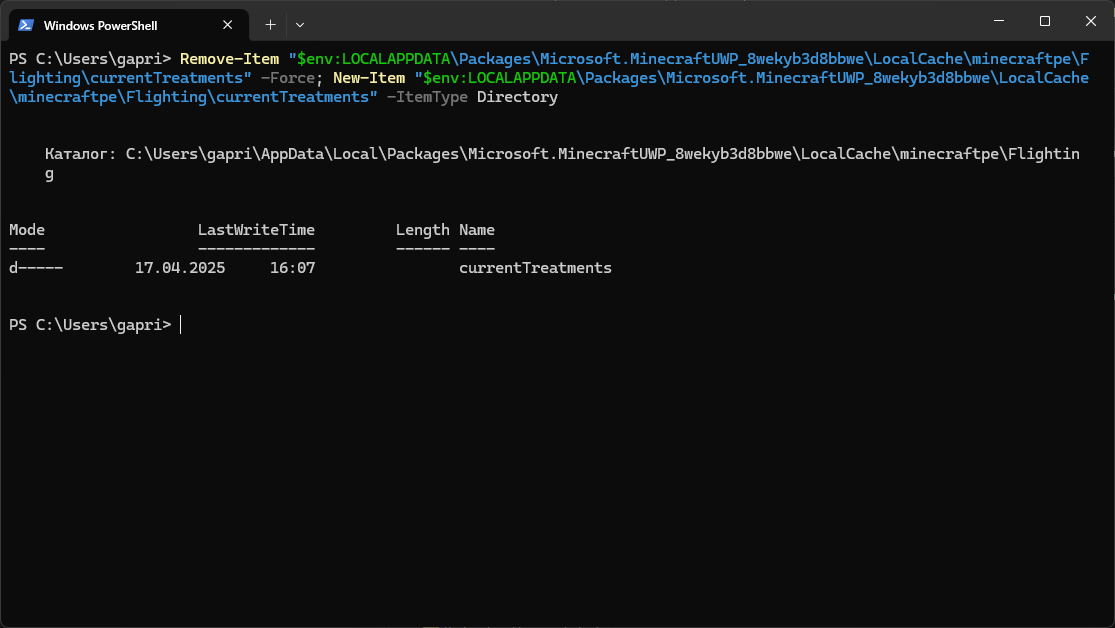Screen dimensions: 1115x628
Task: Click the first $env:LOCALAPPDATA variable
Action: coord(374,59)
